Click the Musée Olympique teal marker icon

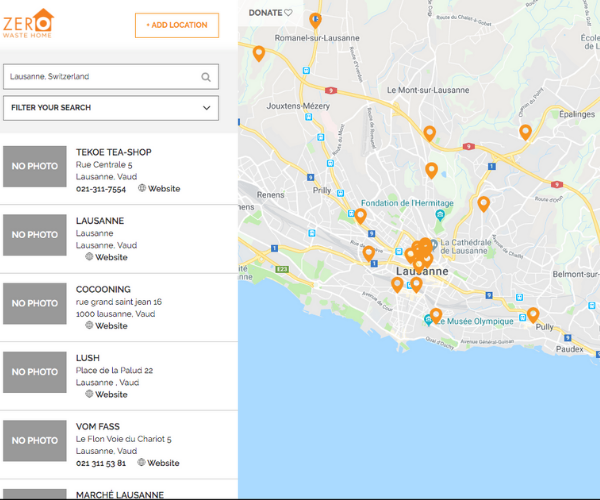point(428,320)
